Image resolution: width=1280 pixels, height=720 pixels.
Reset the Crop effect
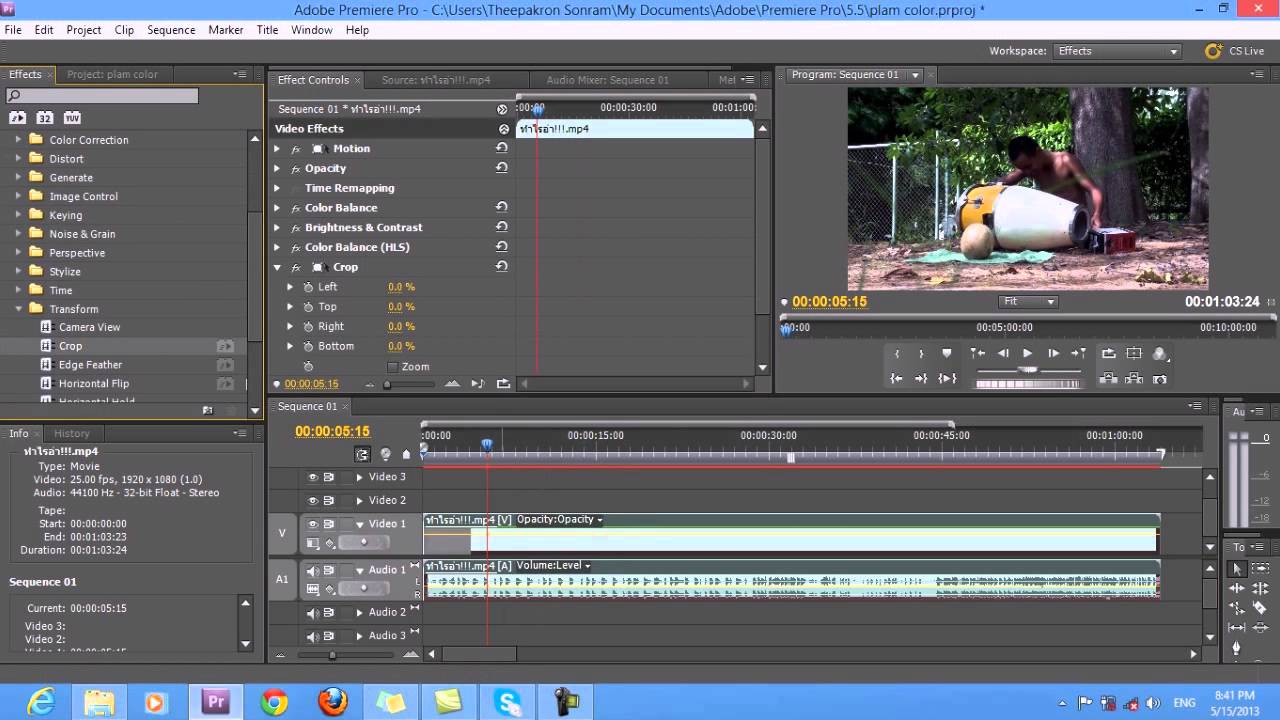point(502,267)
